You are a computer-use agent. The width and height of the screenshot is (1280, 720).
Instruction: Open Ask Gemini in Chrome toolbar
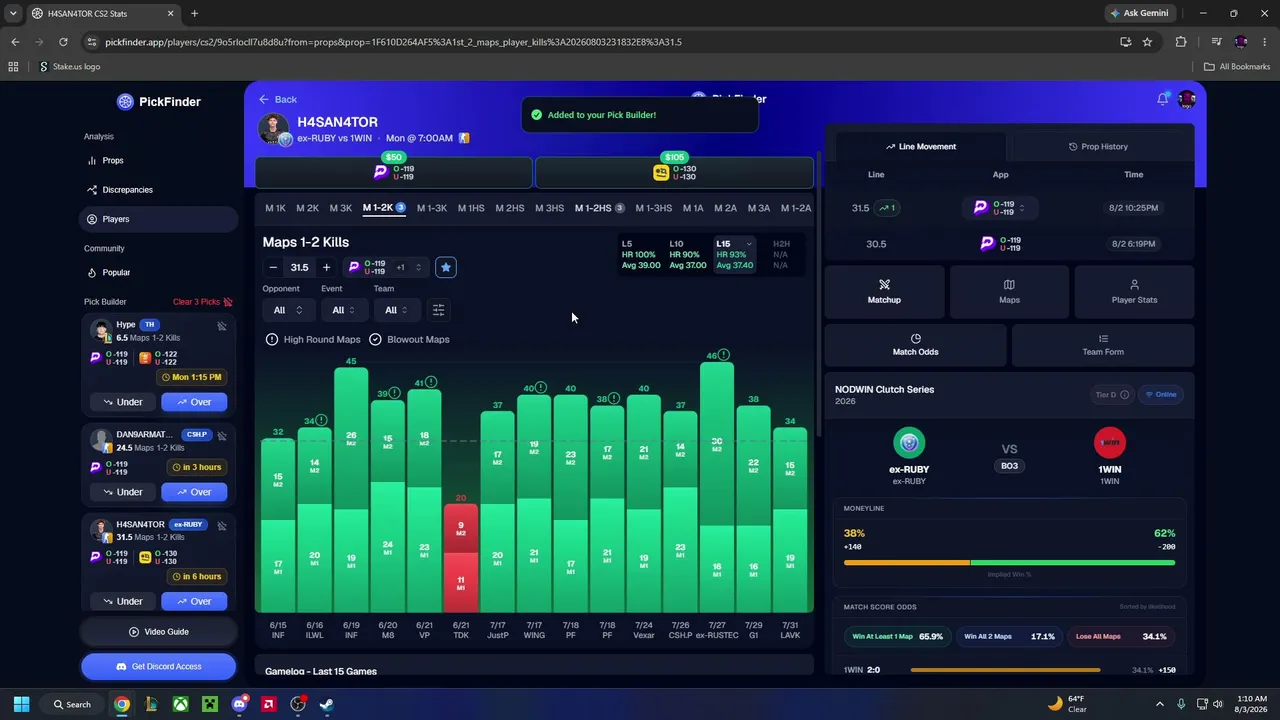tap(1139, 13)
